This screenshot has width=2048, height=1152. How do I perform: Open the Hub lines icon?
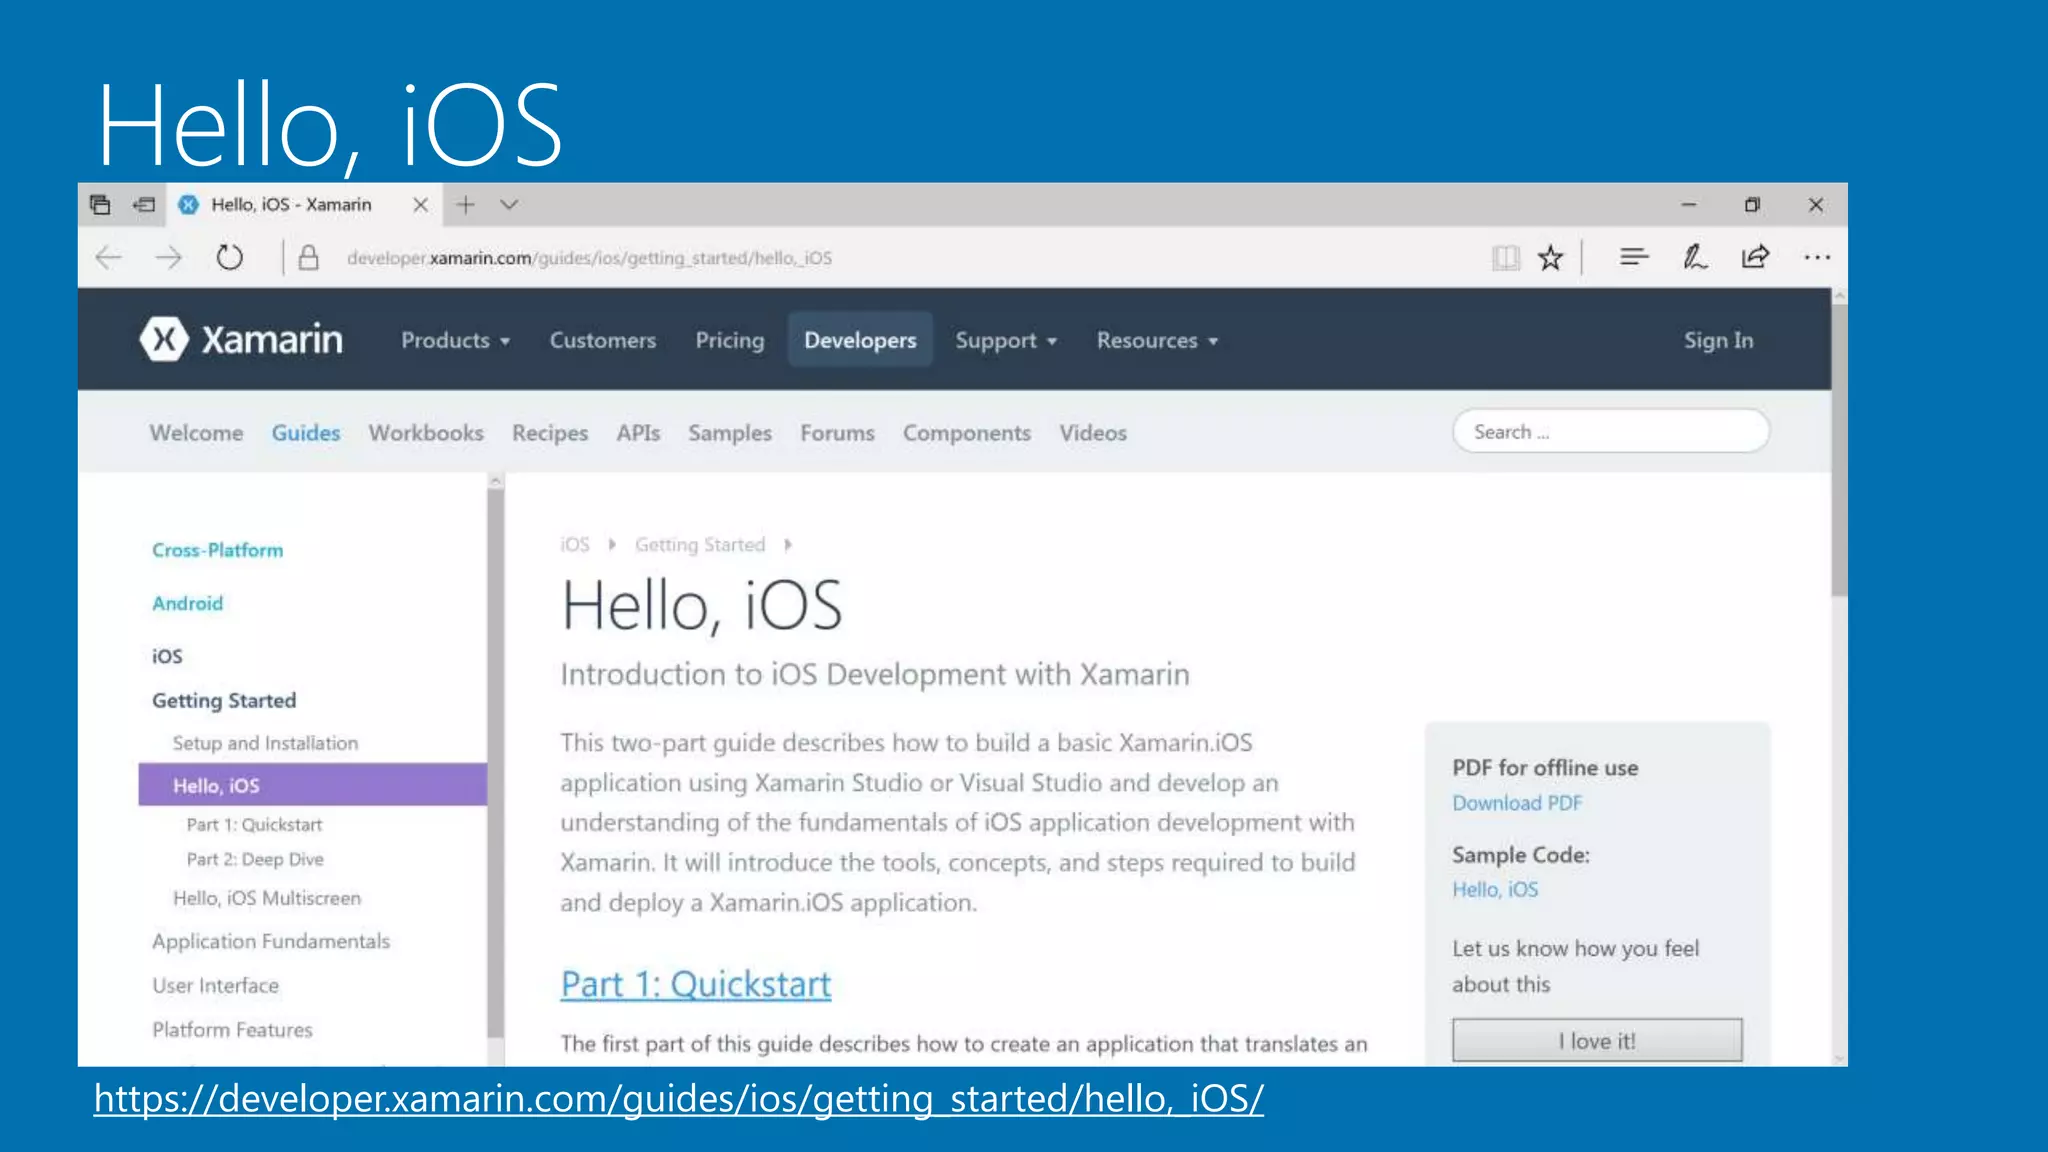(x=1634, y=258)
